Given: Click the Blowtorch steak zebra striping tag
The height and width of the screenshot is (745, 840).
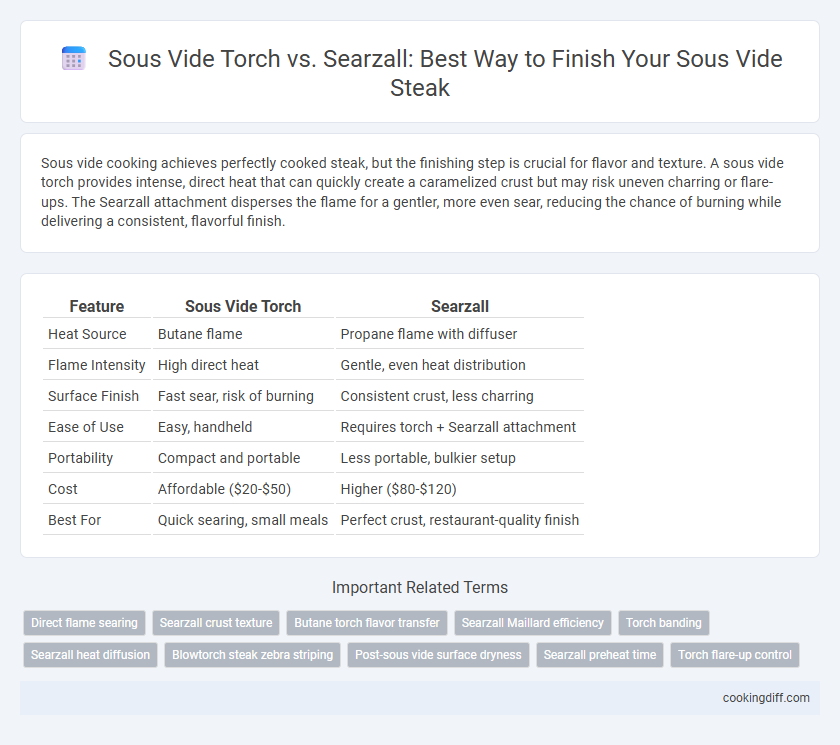Looking at the screenshot, I should [252, 655].
